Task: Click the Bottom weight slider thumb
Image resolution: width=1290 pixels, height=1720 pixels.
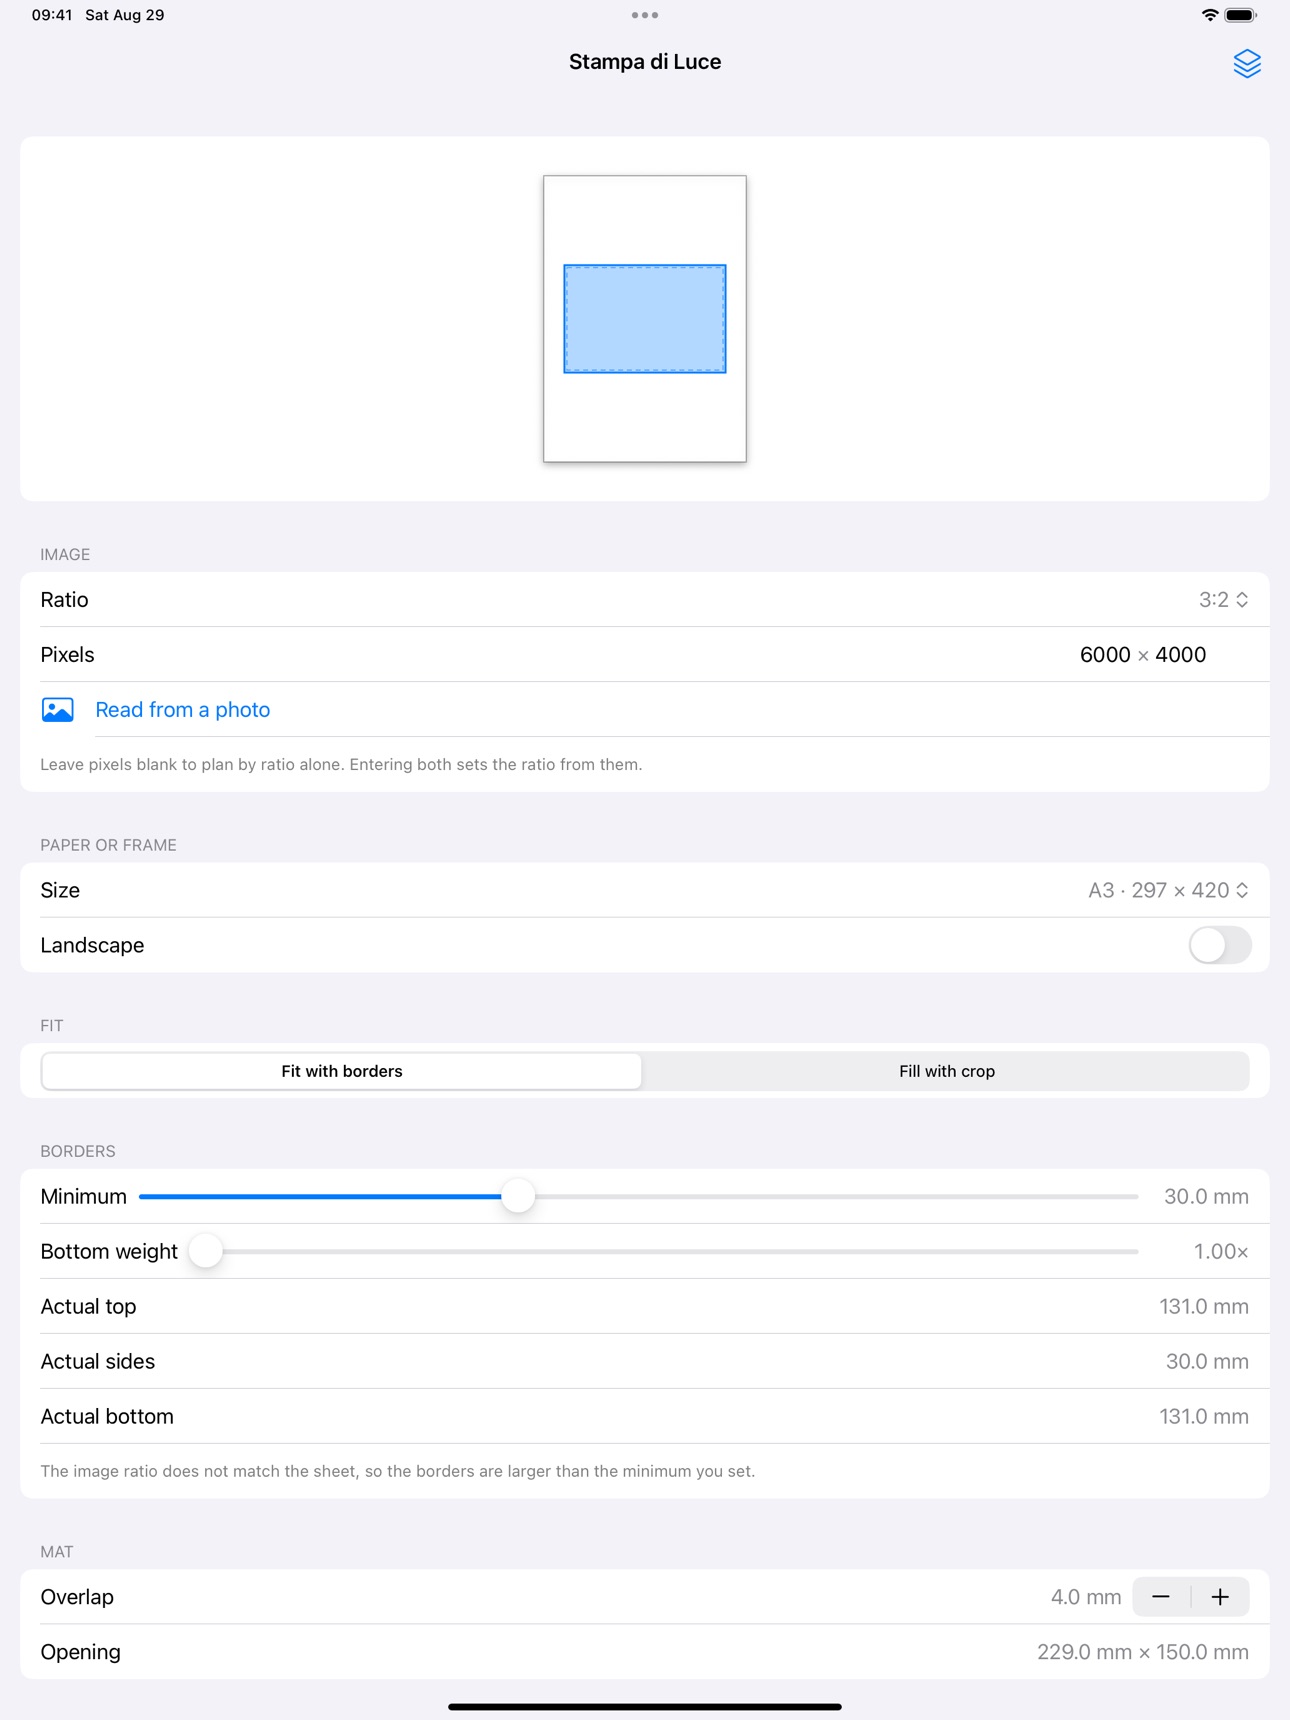Action: (206, 1251)
